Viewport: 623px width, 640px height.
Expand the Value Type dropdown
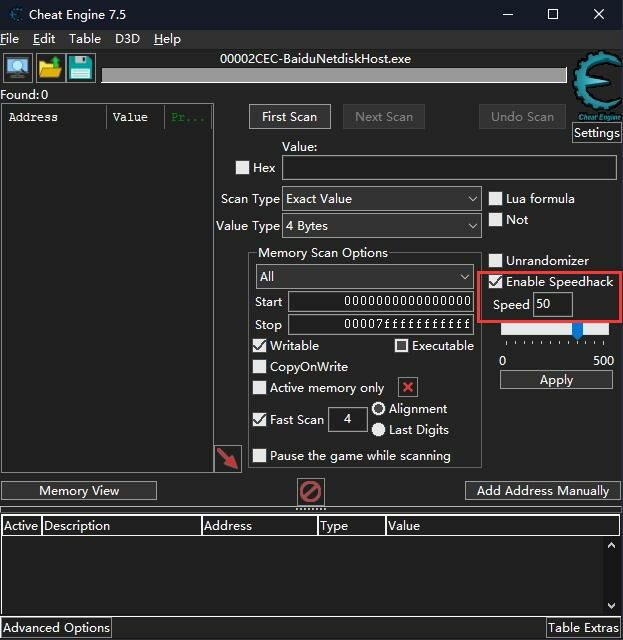381,226
